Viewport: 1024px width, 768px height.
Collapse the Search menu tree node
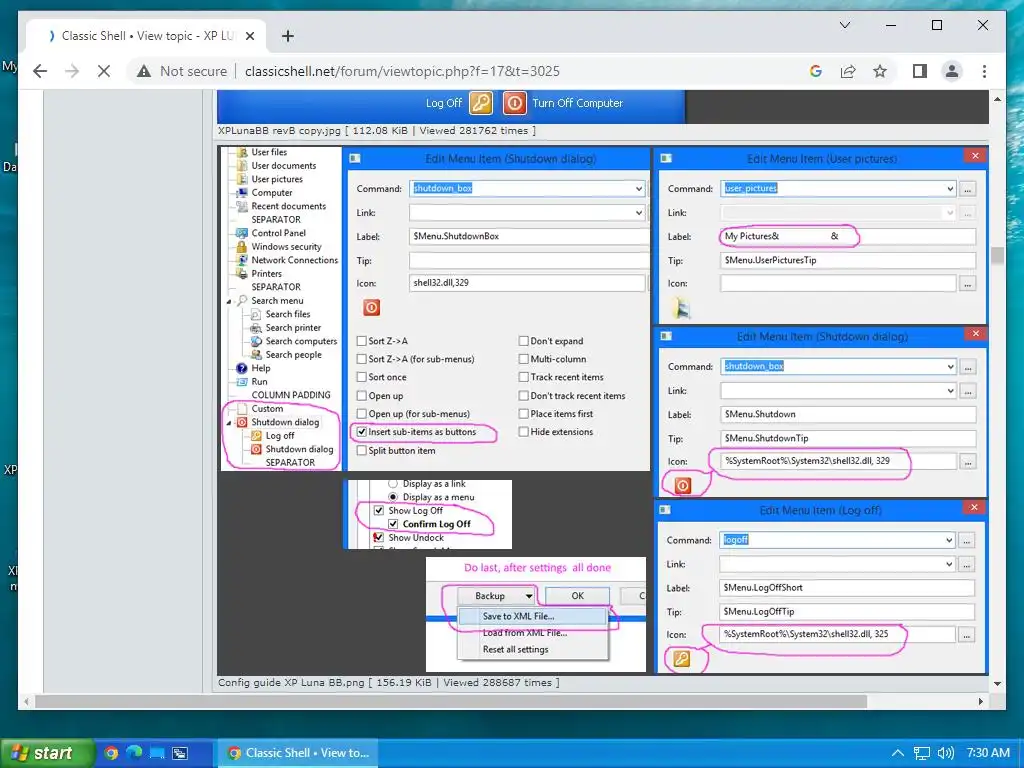[229, 302]
